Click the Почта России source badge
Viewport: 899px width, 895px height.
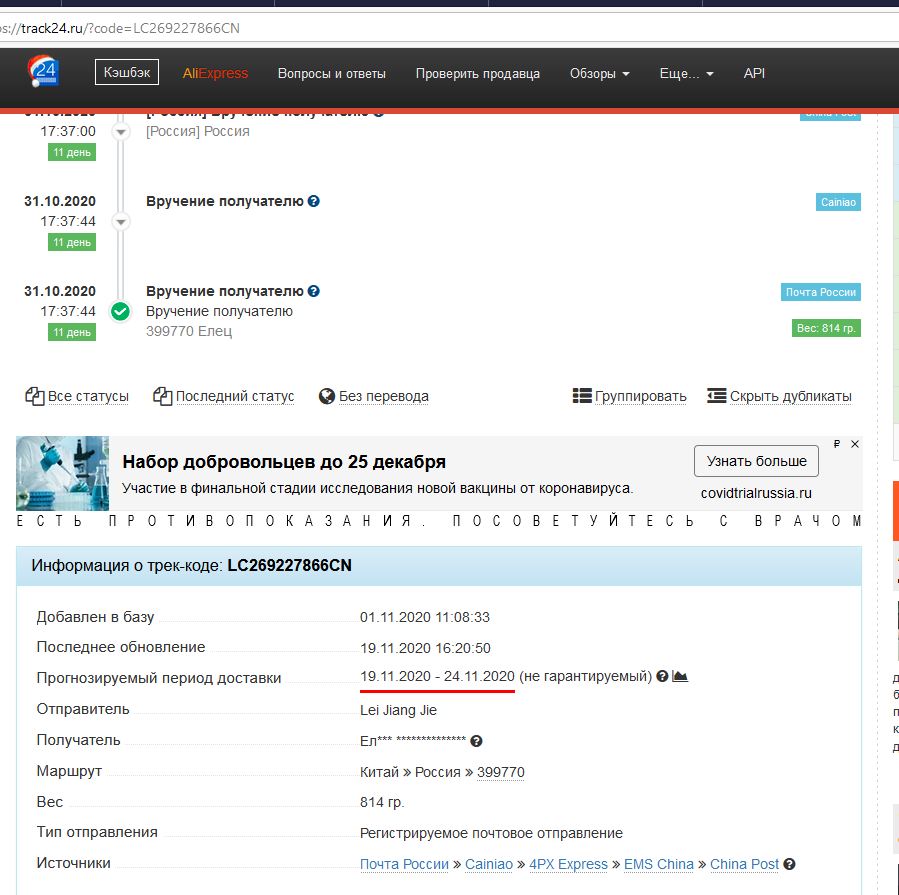[x=820, y=292]
